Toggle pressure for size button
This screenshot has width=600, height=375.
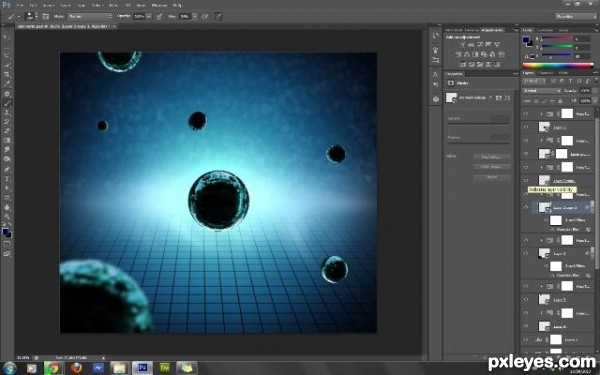pyautogui.click(x=219, y=16)
